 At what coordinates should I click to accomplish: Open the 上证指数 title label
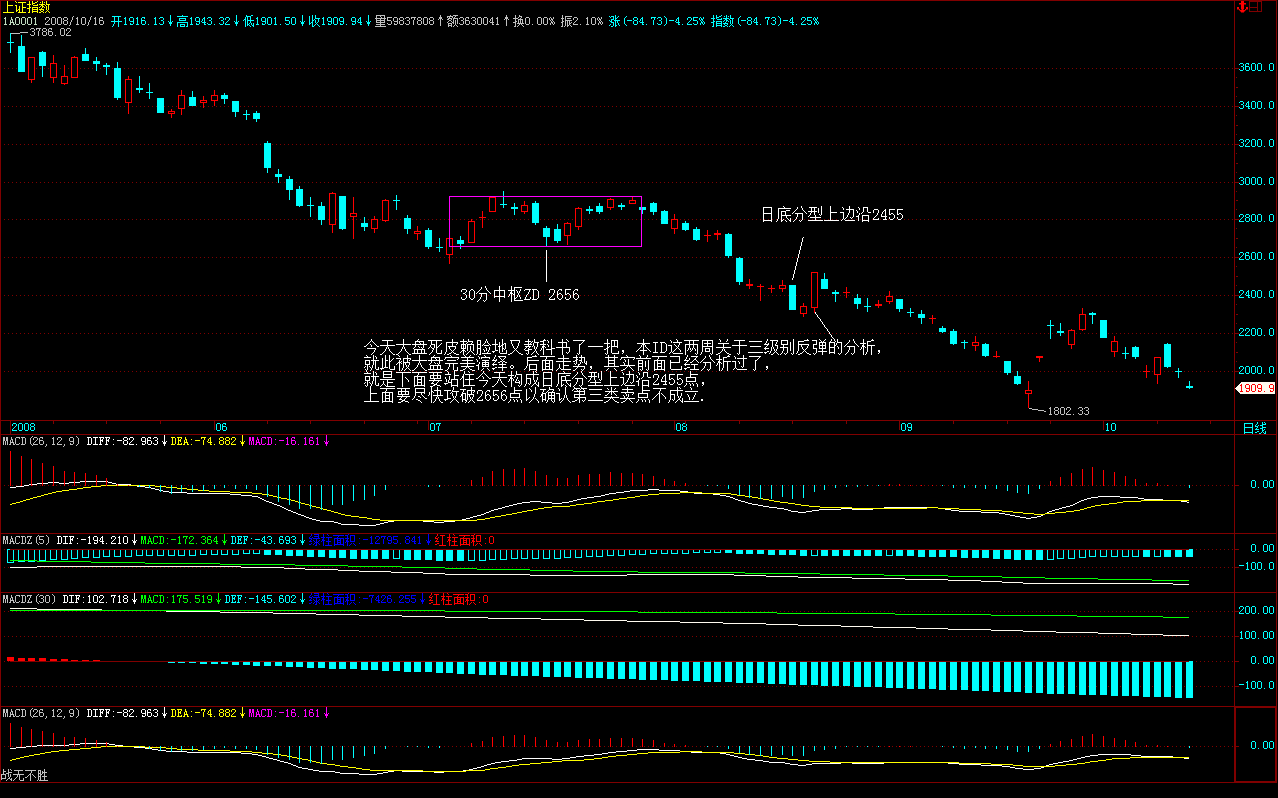click(x=26, y=7)
